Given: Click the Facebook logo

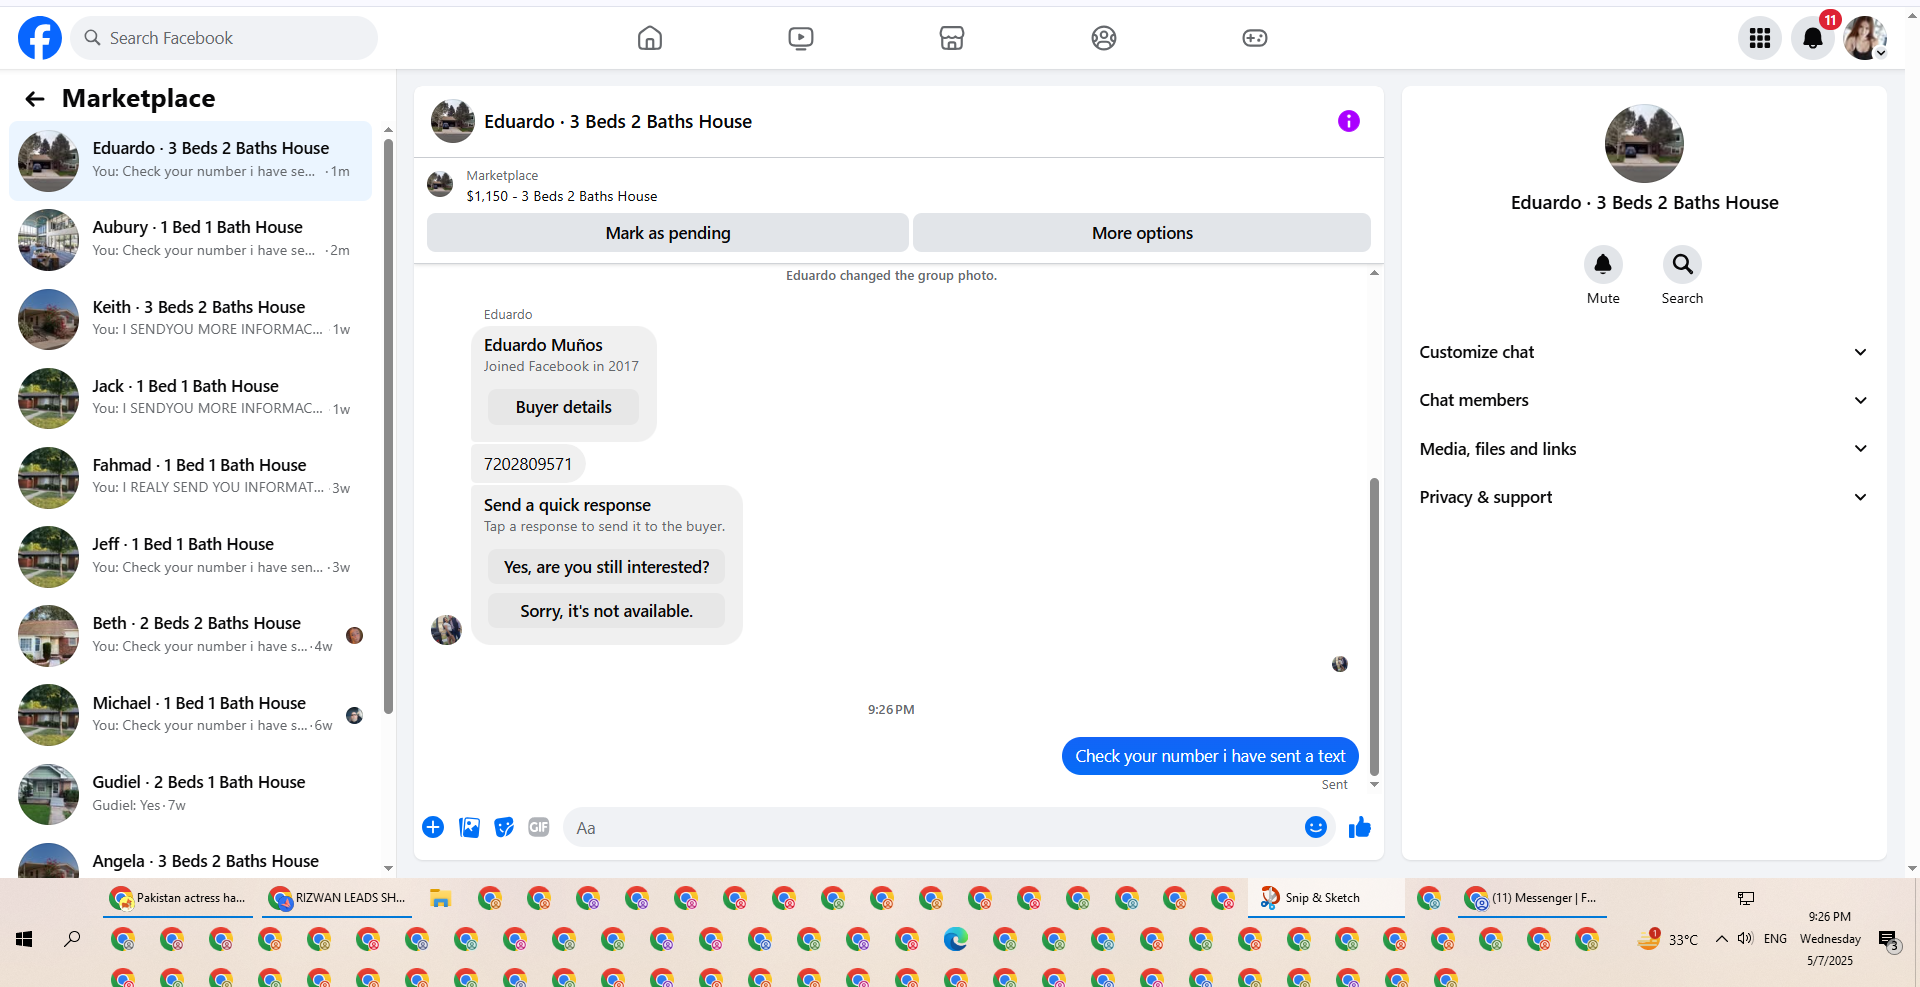Looking at the screenshot, I should 40,38.
